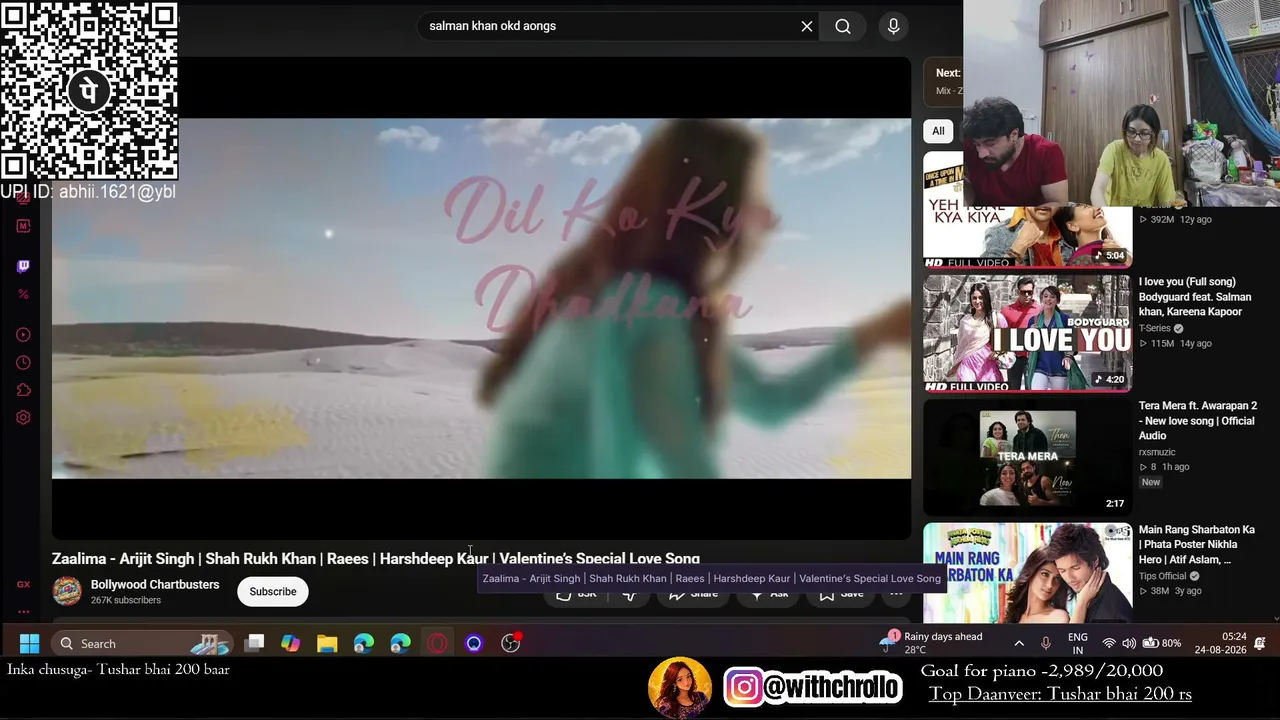Open the 'Rainy days ahead' weather widget
1280x720 pixels.
[931, 643]
